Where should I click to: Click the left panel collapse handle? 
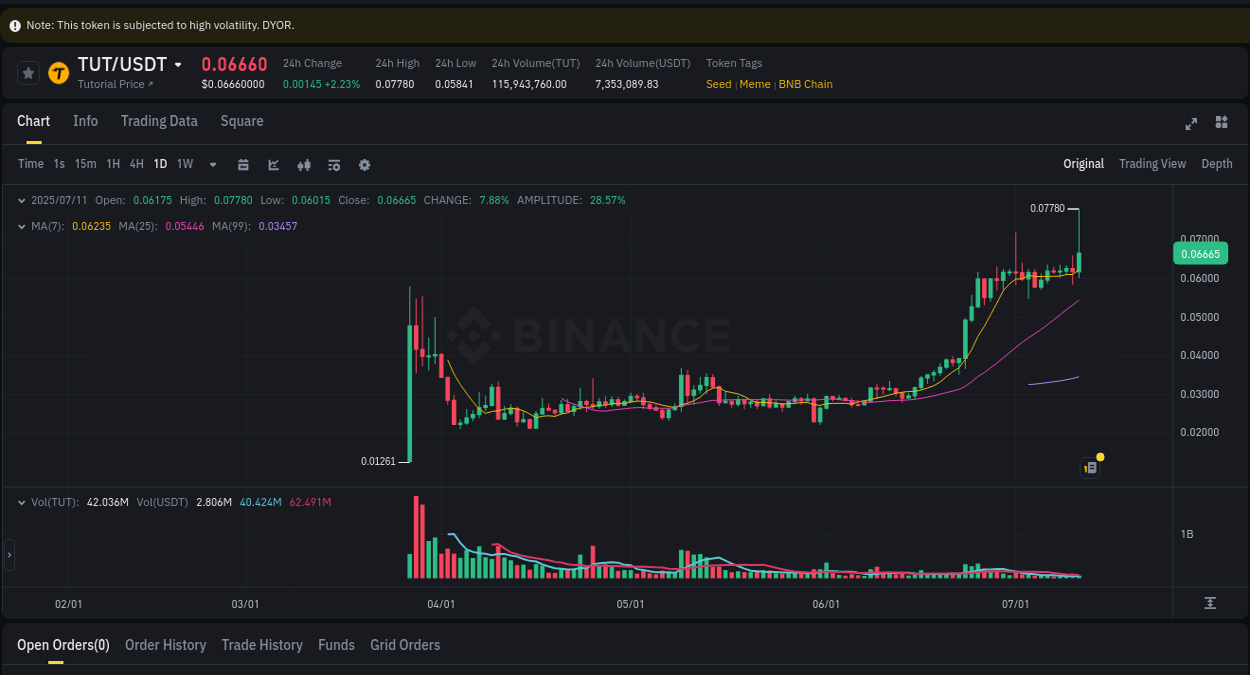click(8, 553)
